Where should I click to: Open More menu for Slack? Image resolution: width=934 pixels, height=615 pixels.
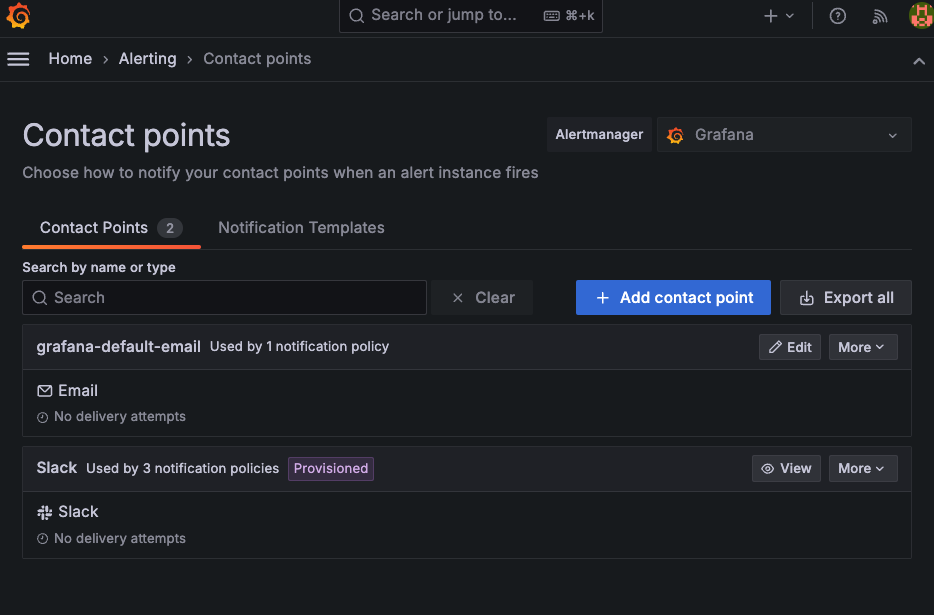tap(863, 468)
